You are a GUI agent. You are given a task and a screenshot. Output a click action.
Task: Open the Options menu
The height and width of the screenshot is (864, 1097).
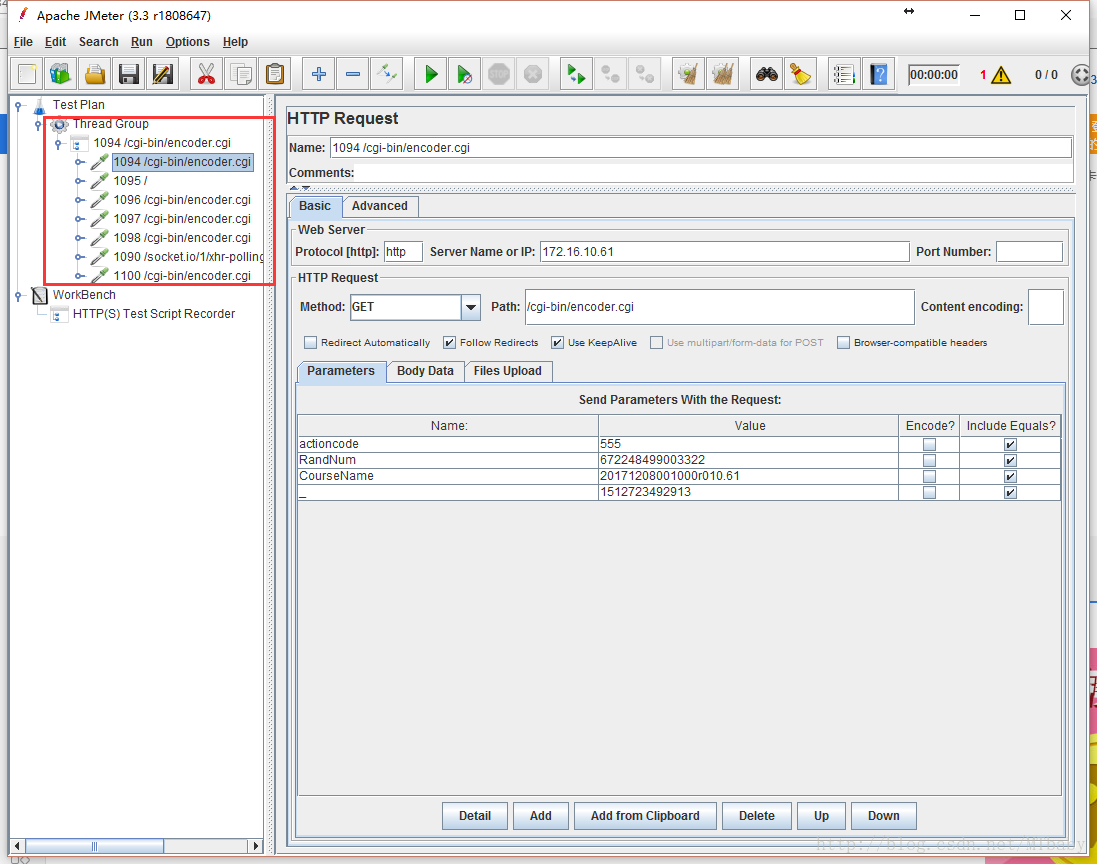tap(187, 42)
